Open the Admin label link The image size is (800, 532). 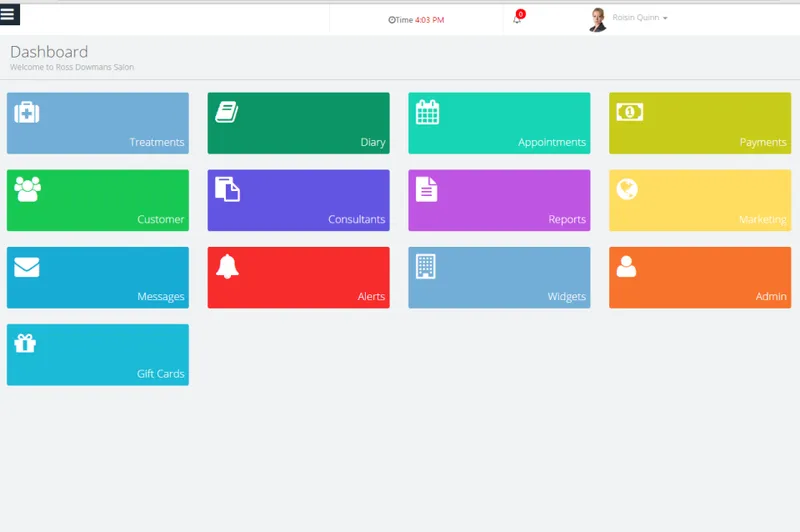(771, 296)
